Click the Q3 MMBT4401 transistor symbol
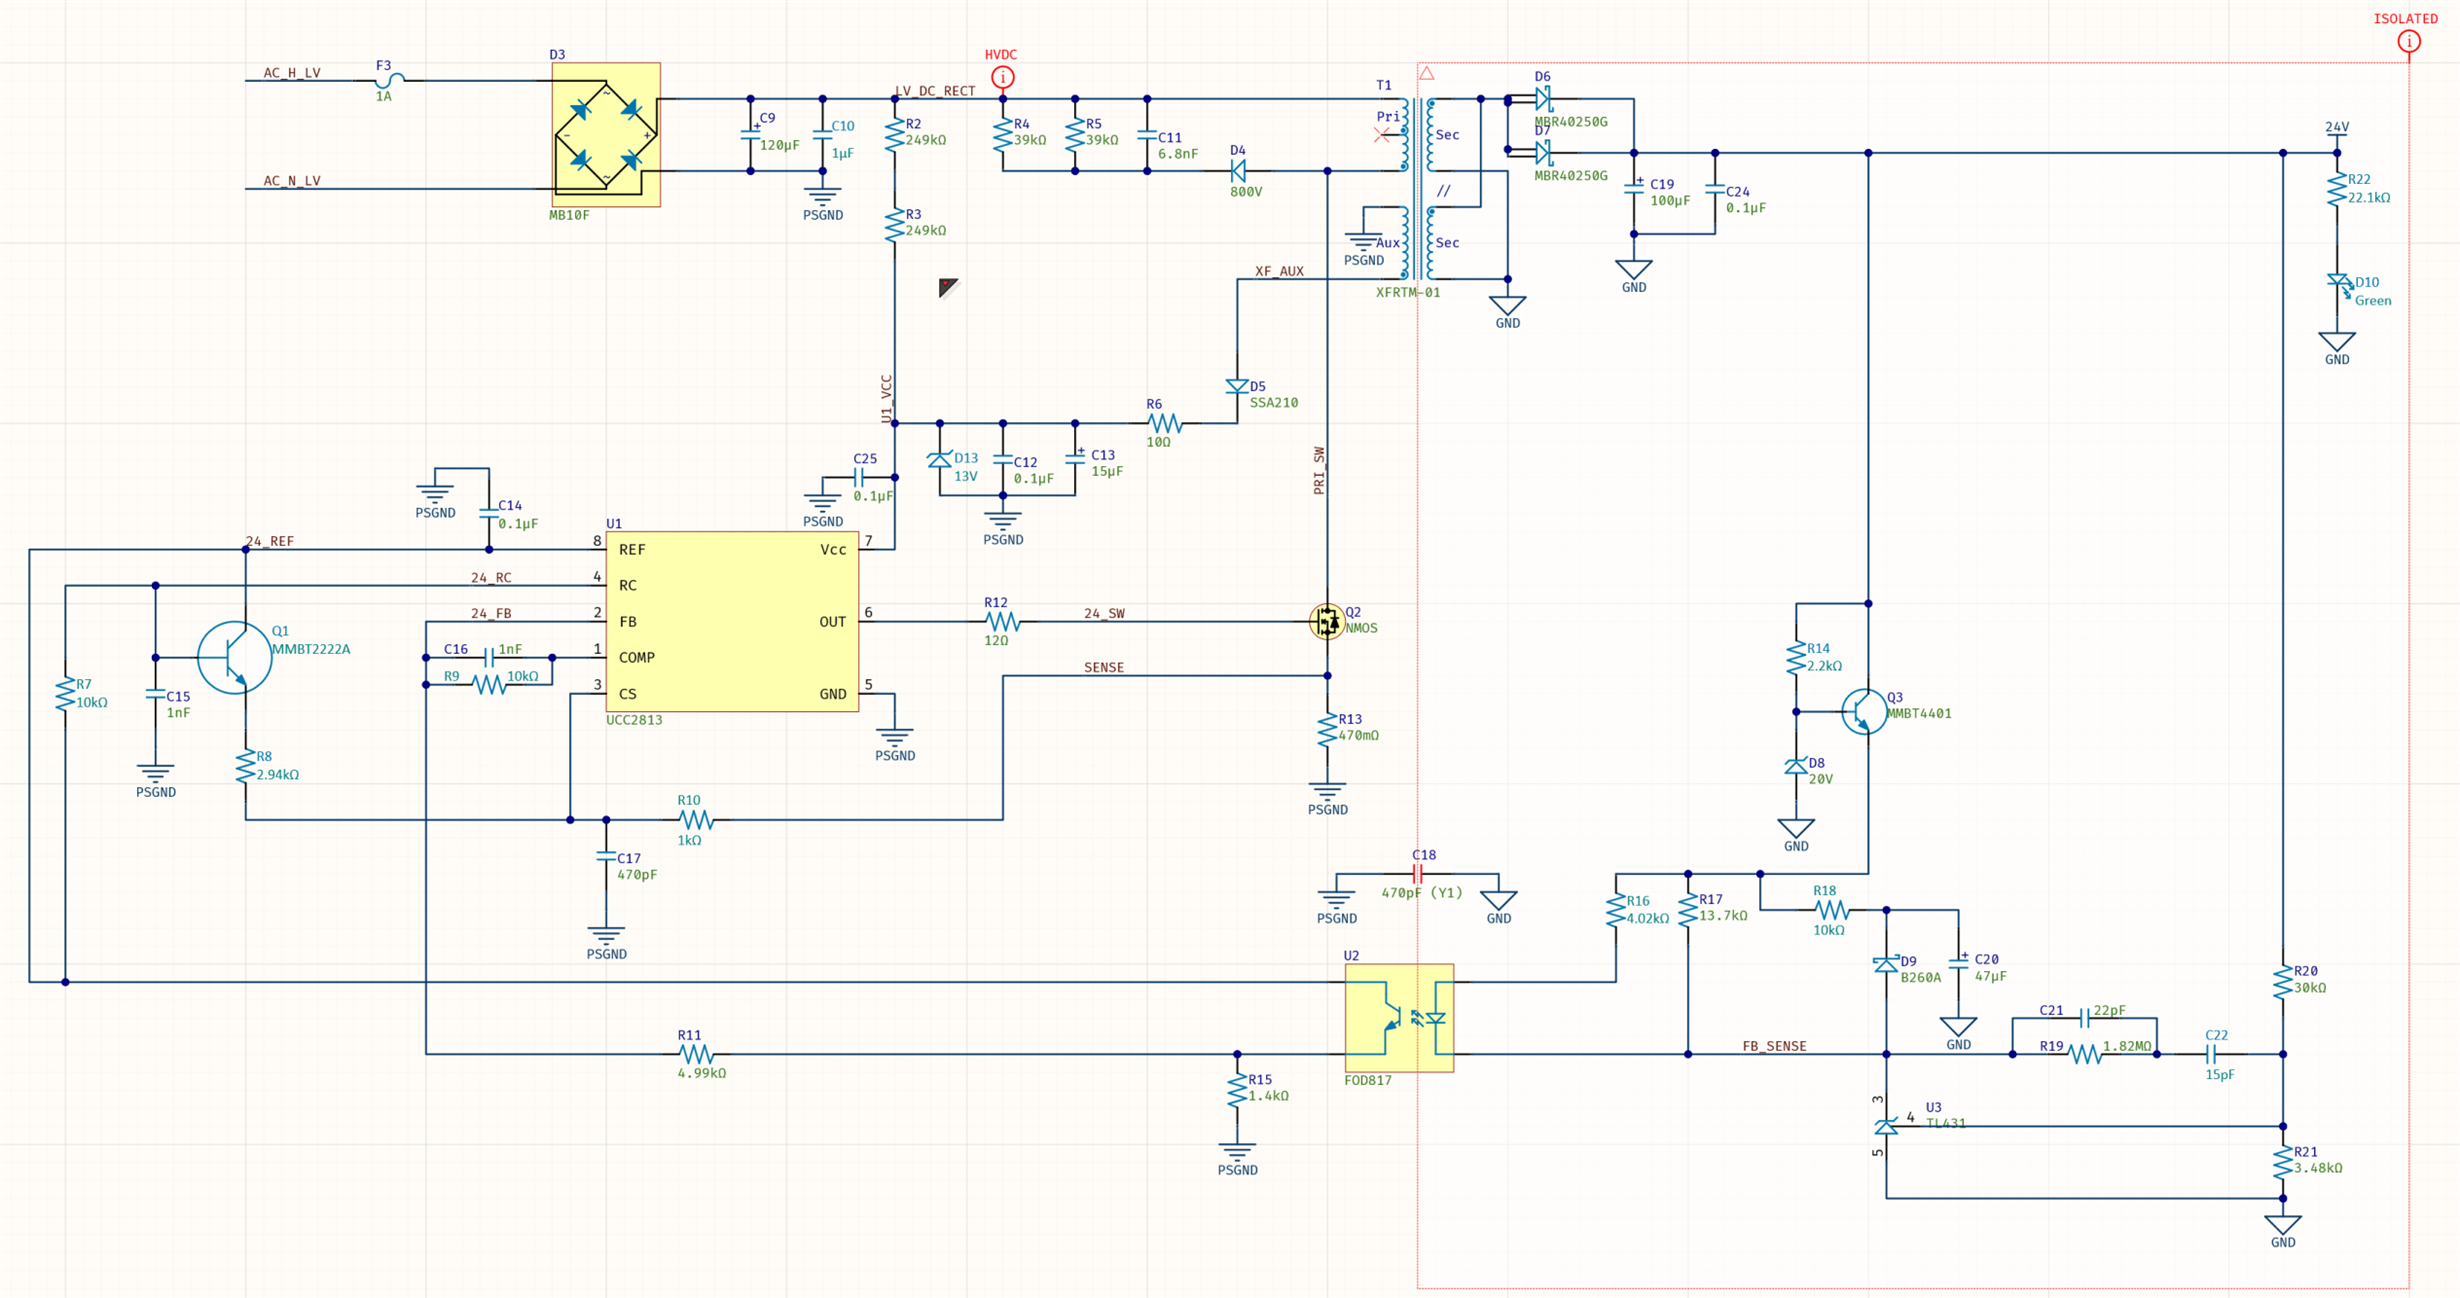The width and height of the screenshot is (2460, 1298). [x=1864, y=711]
